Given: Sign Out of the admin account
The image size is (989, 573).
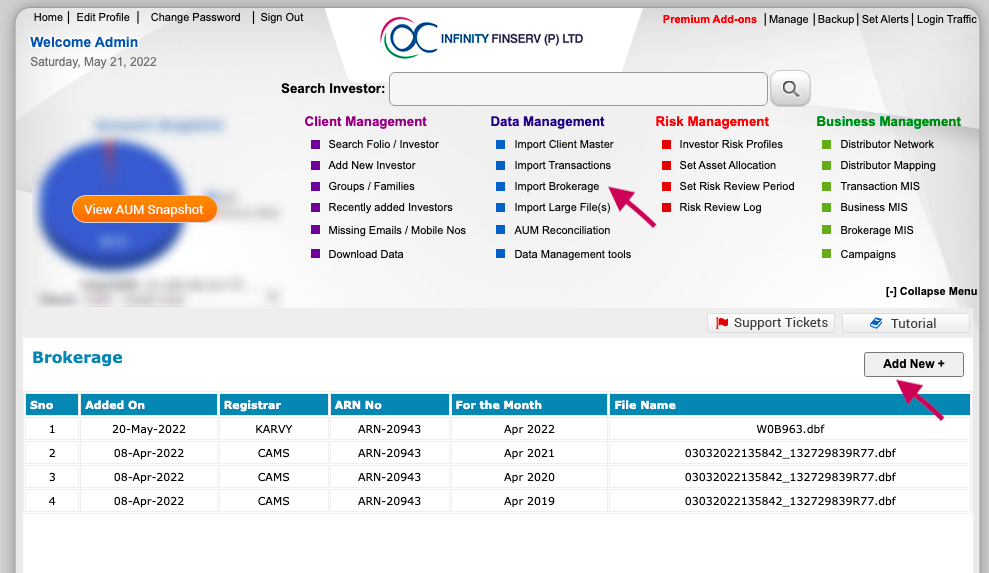Looking at the screenshot, I should coord(282,17).
